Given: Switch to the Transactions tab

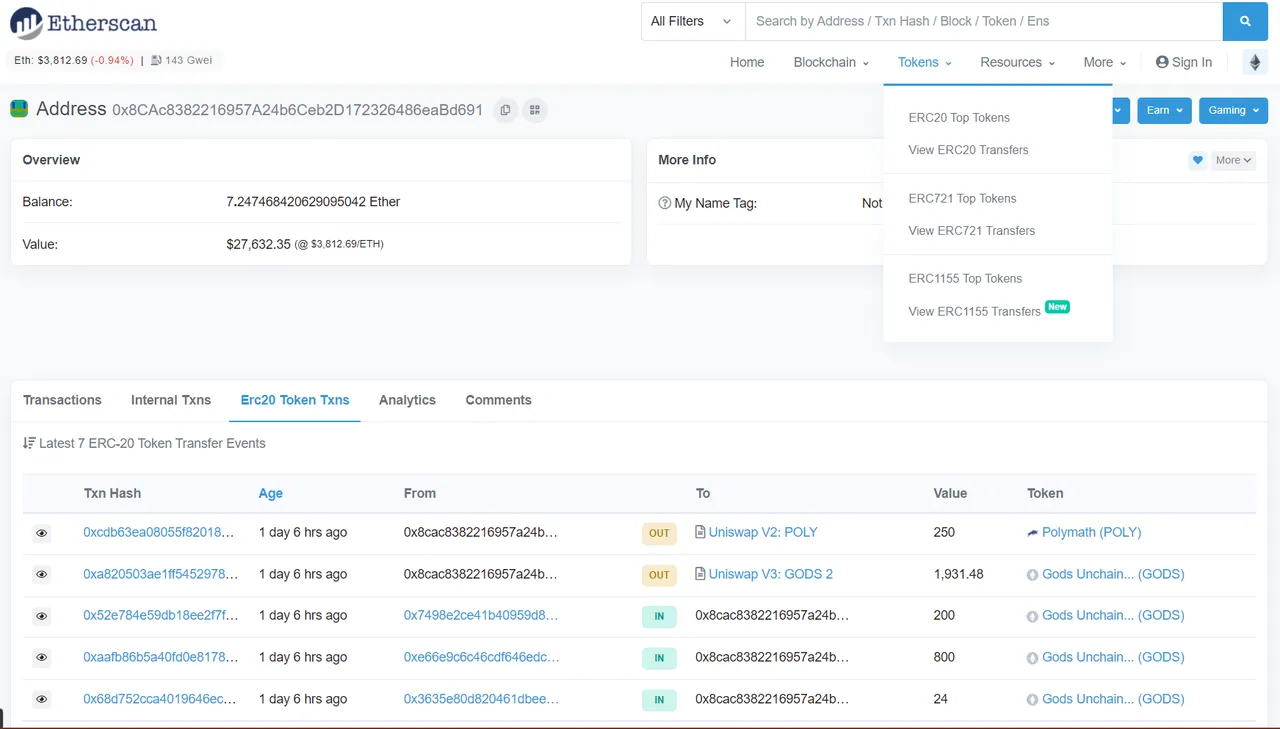Looking at the screenshot, I should pyautogui.click(x=62, y=400).
